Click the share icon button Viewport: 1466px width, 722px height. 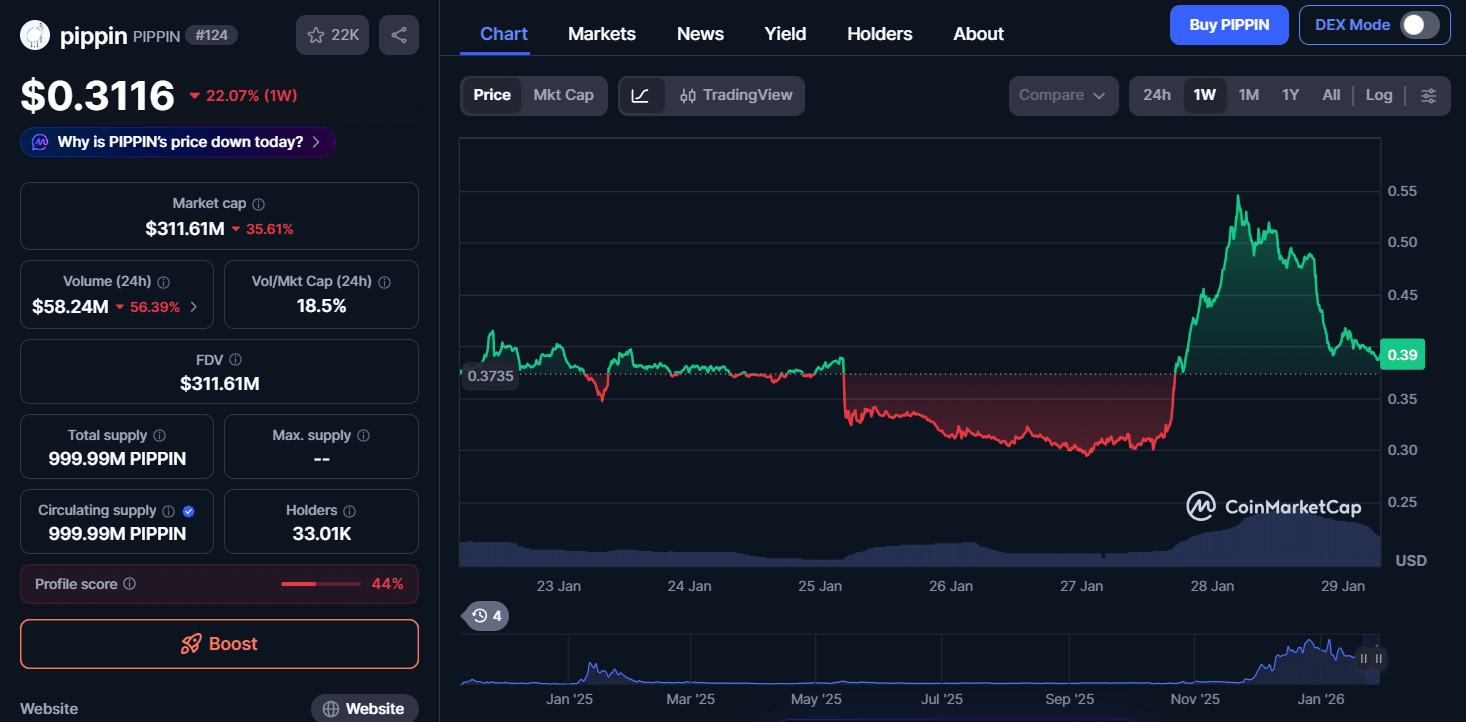pos(399,35)
